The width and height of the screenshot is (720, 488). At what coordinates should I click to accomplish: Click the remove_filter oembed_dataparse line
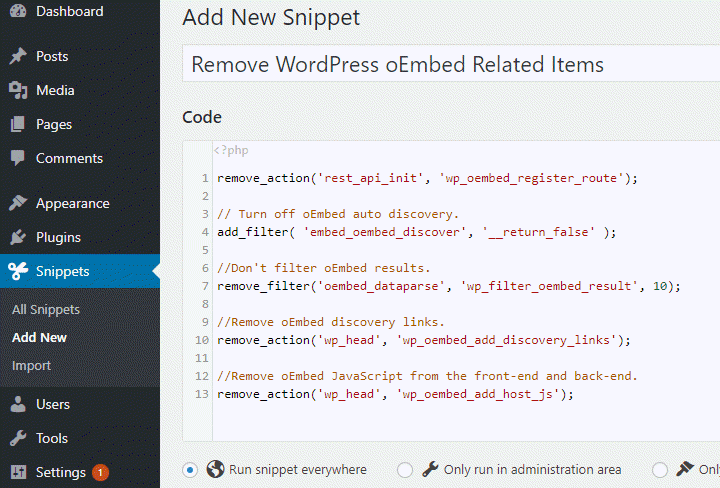point(449,286)
